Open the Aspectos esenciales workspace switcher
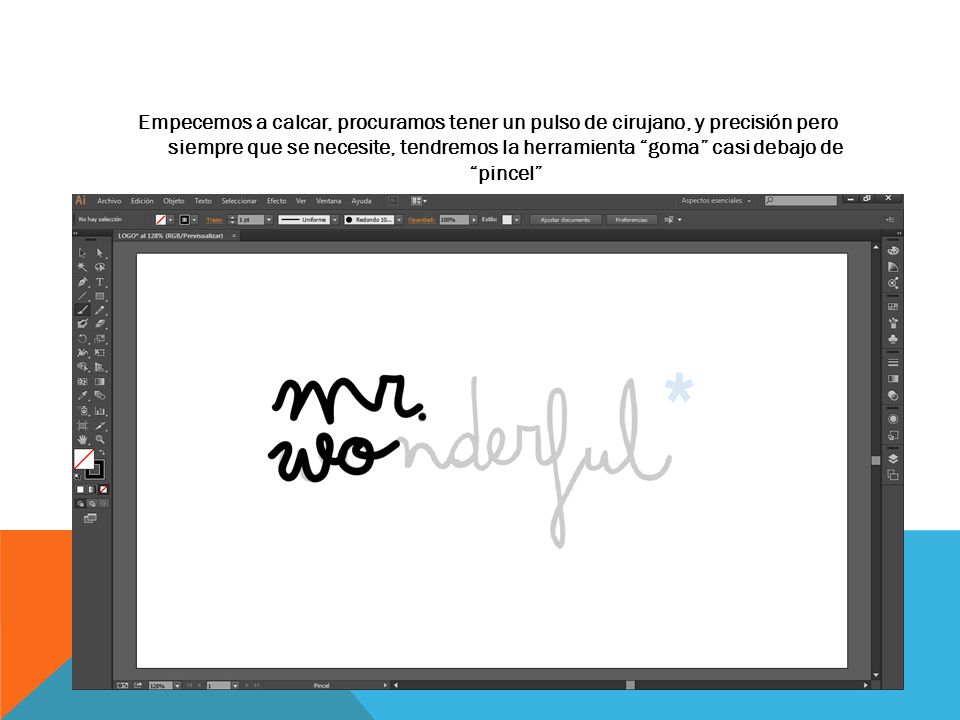This screenshot has width=960, height=720. coord(716,201)
